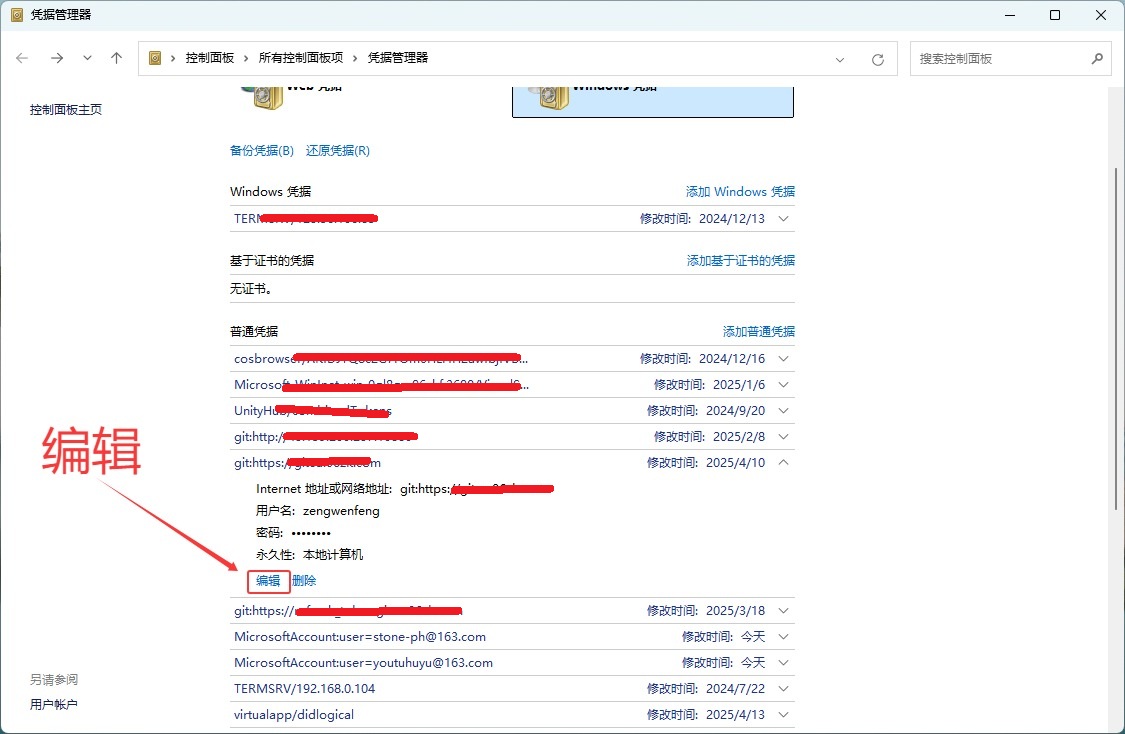Maximize the 凭据管理器 window
The height and width of the screenshot is (734, 1125).
point(1055,15)
